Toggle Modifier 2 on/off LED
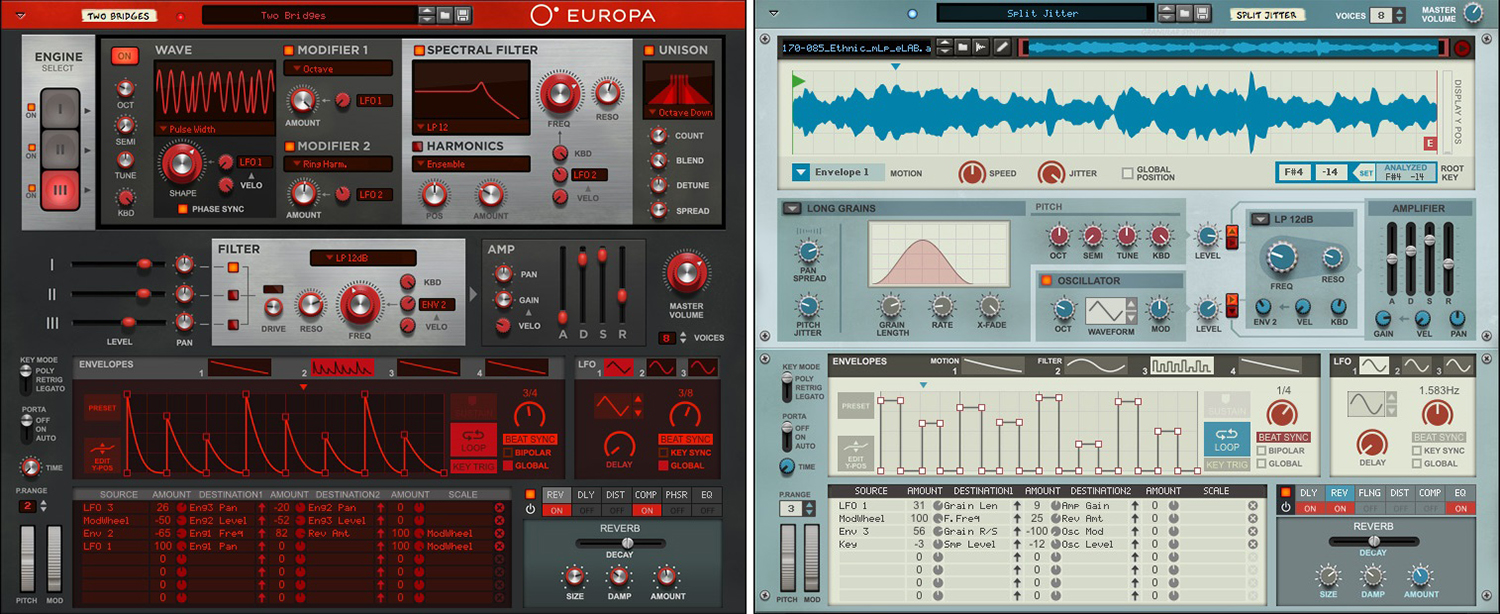 click(x=288, y=146)
